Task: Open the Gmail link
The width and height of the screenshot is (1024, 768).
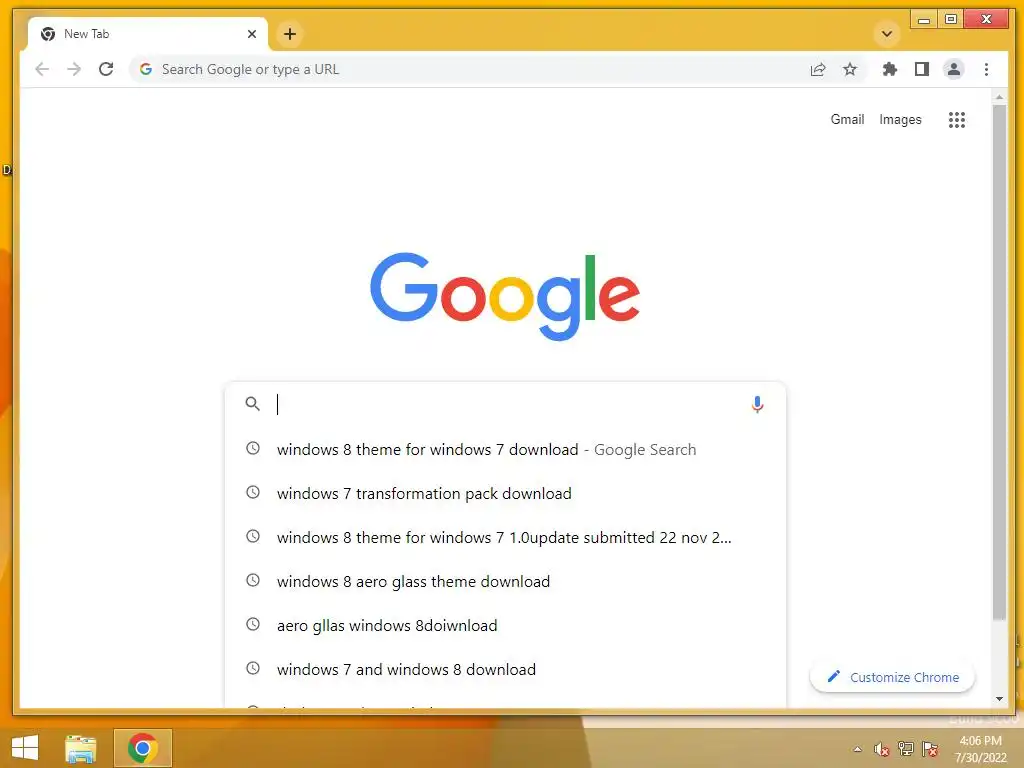Action: click(847, 120)
